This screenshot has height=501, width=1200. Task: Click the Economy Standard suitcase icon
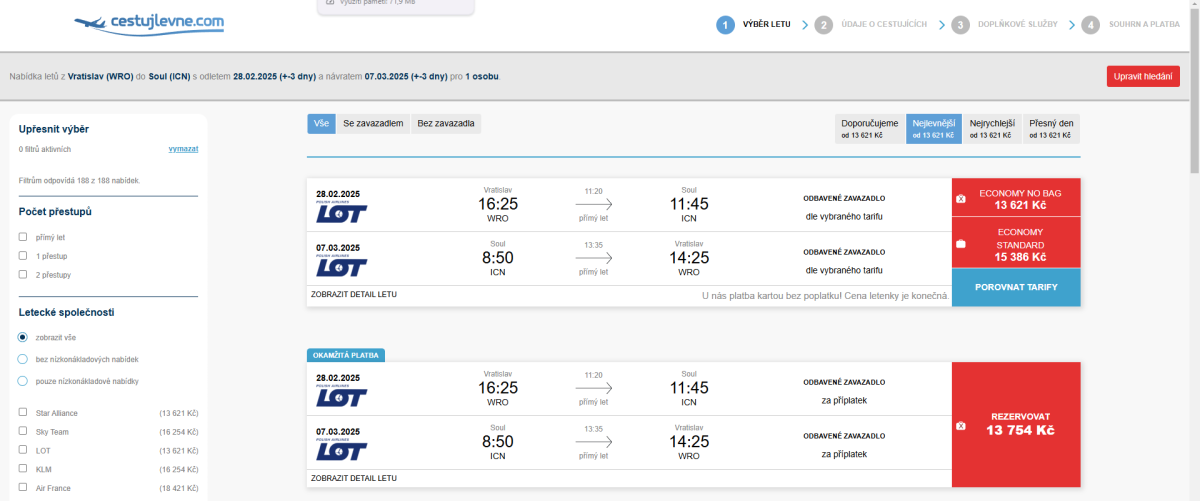point(961,244)
